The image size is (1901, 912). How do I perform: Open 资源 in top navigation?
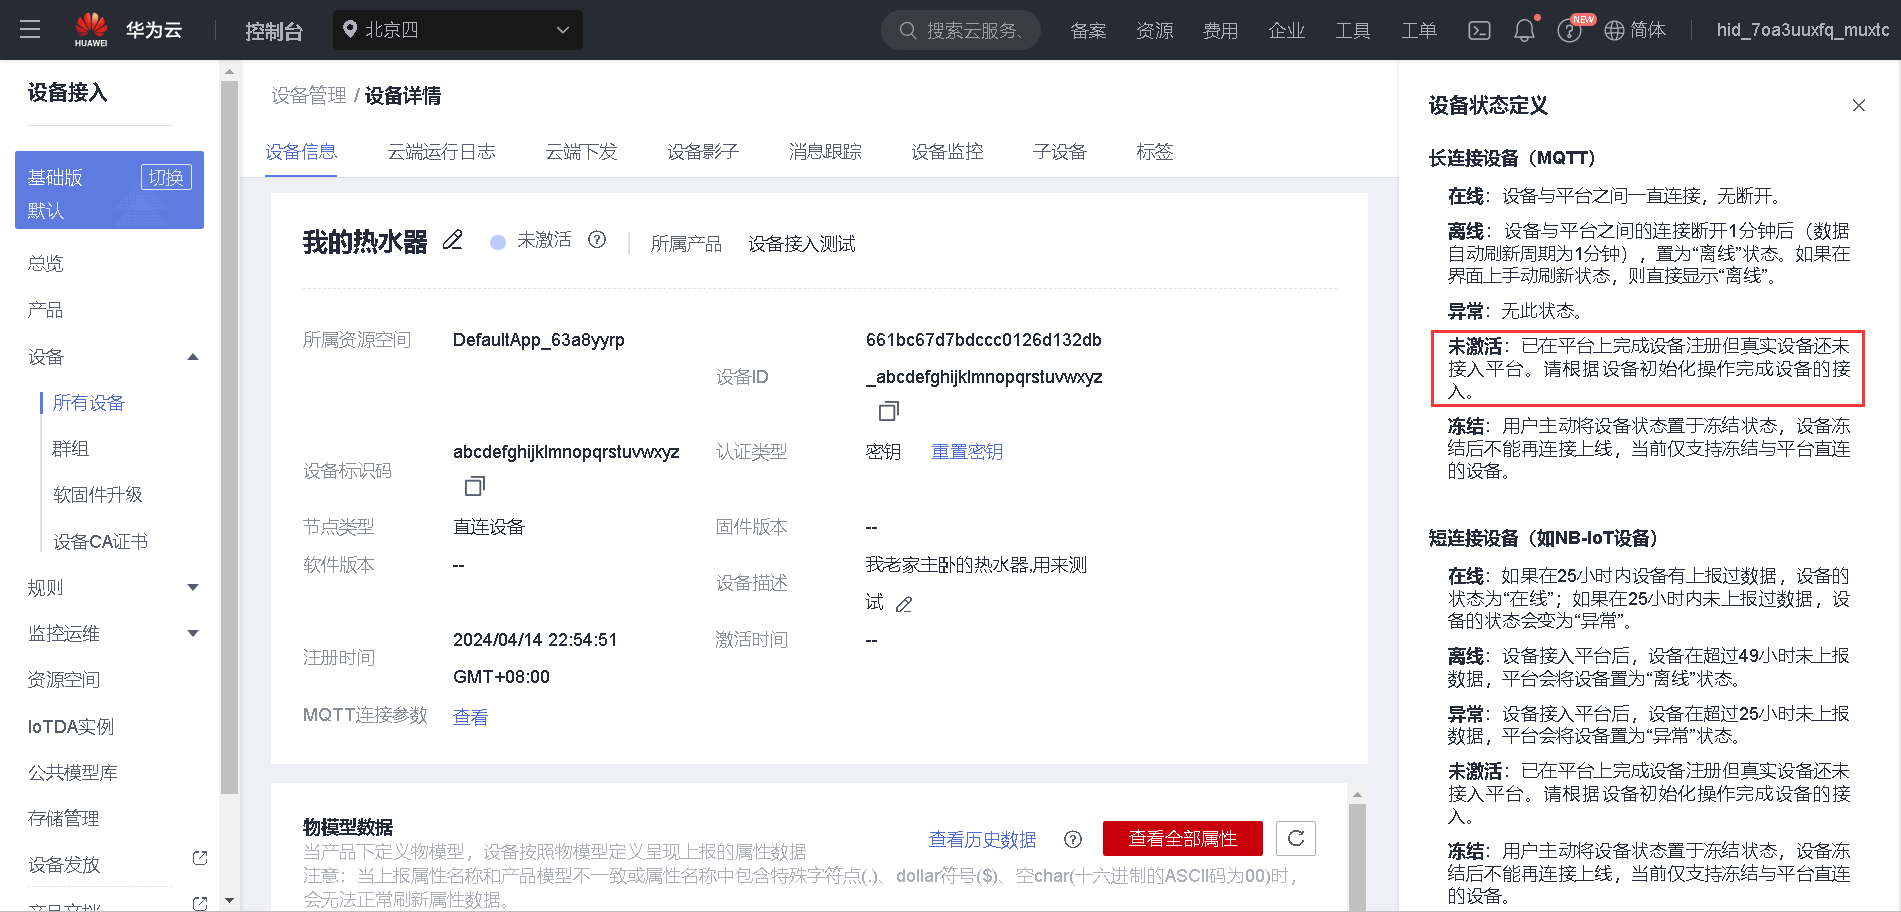coord(1154,31)
